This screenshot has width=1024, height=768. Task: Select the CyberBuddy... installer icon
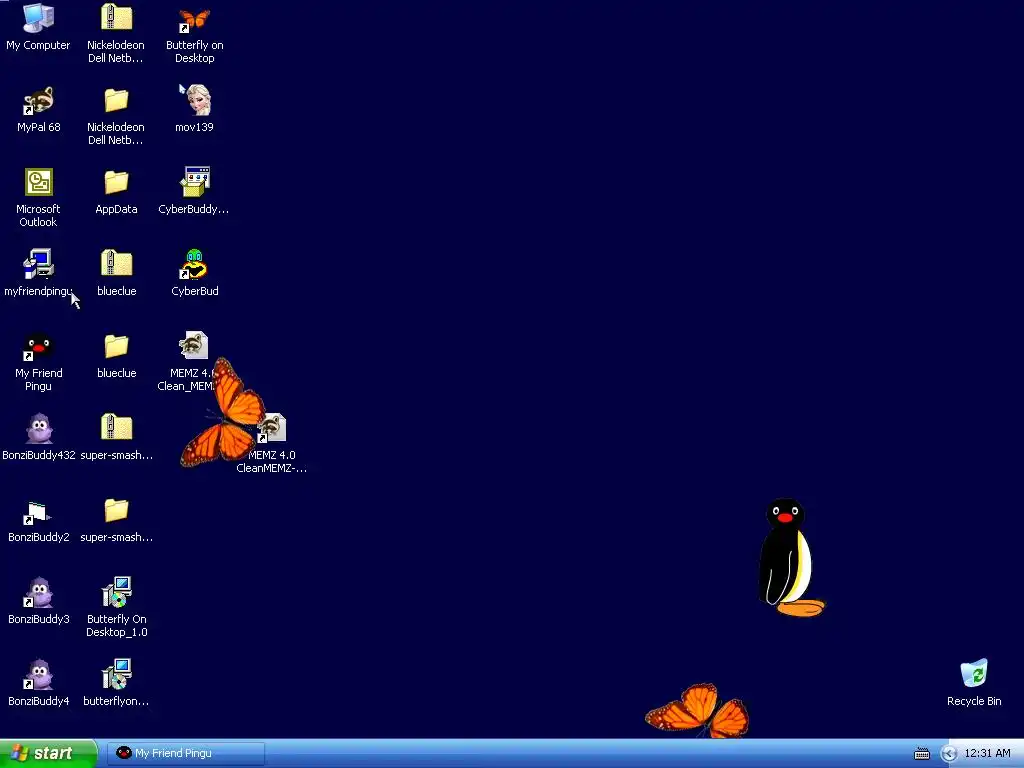(x=195, y=182)
